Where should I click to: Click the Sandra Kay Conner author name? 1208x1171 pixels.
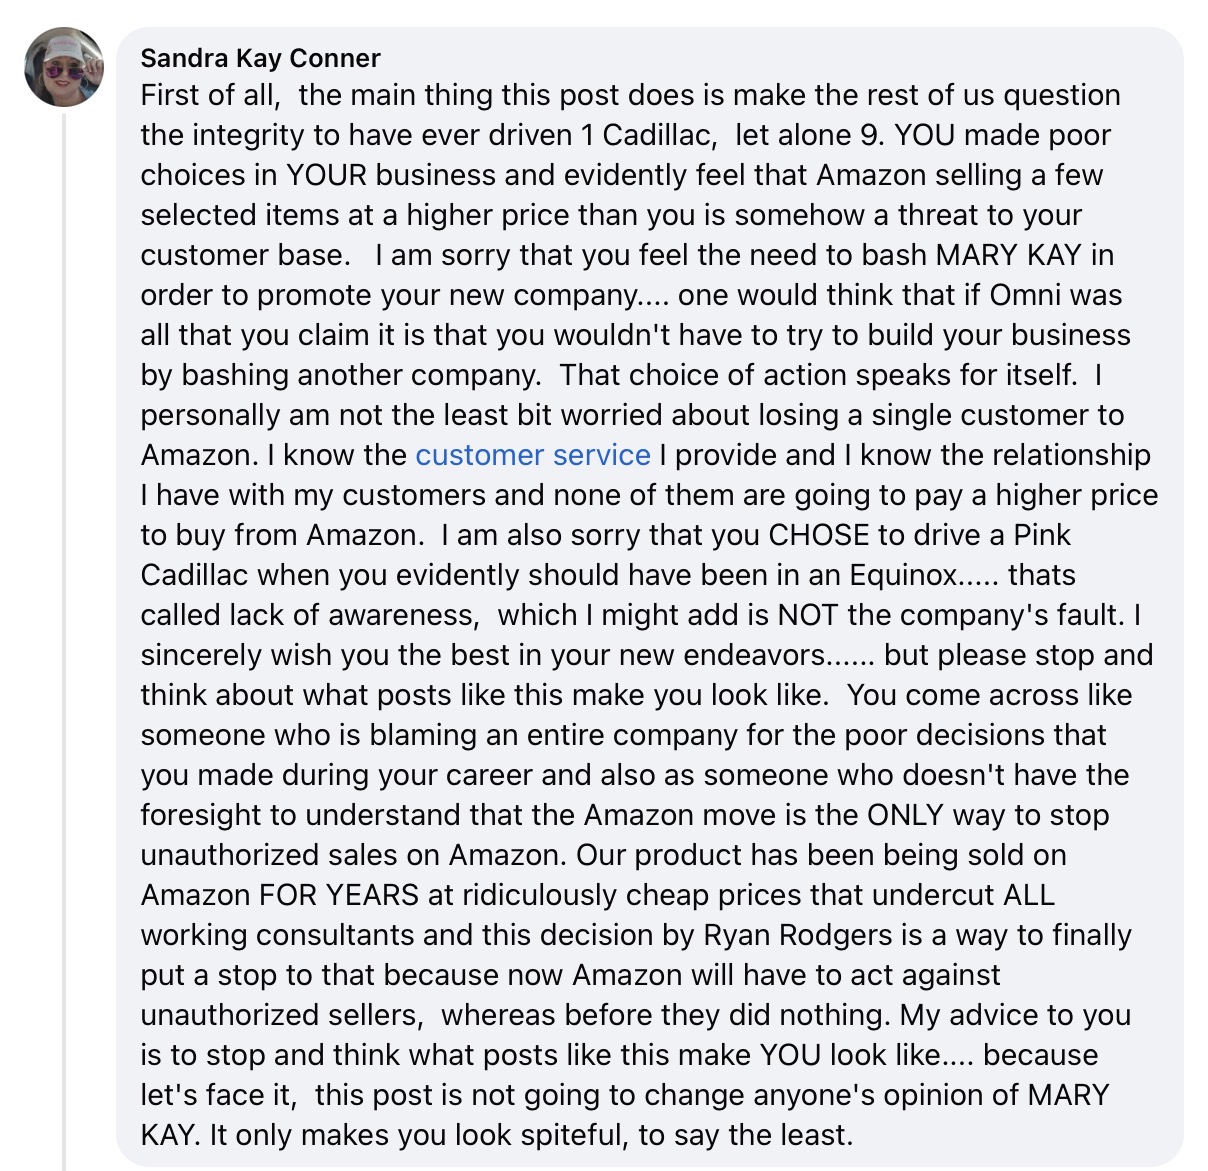click(260, 58)
